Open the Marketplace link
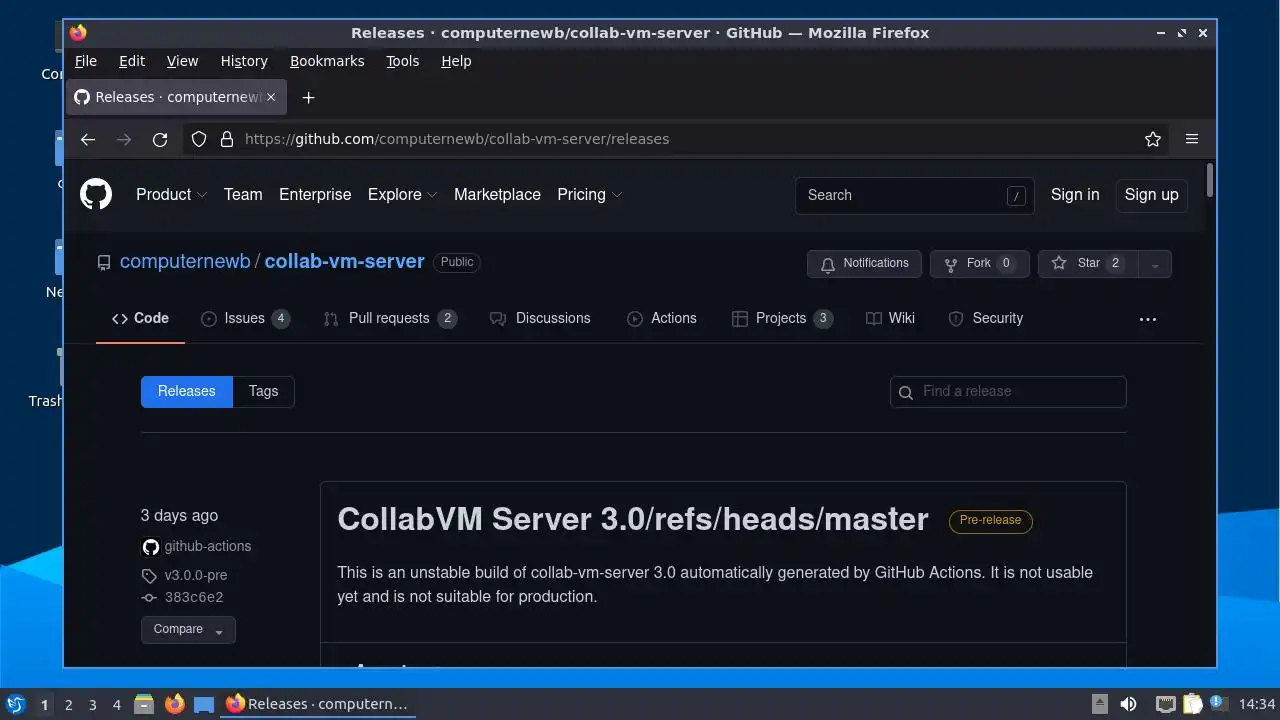This screenshot has height=720, width=1280. click(497, 194)
